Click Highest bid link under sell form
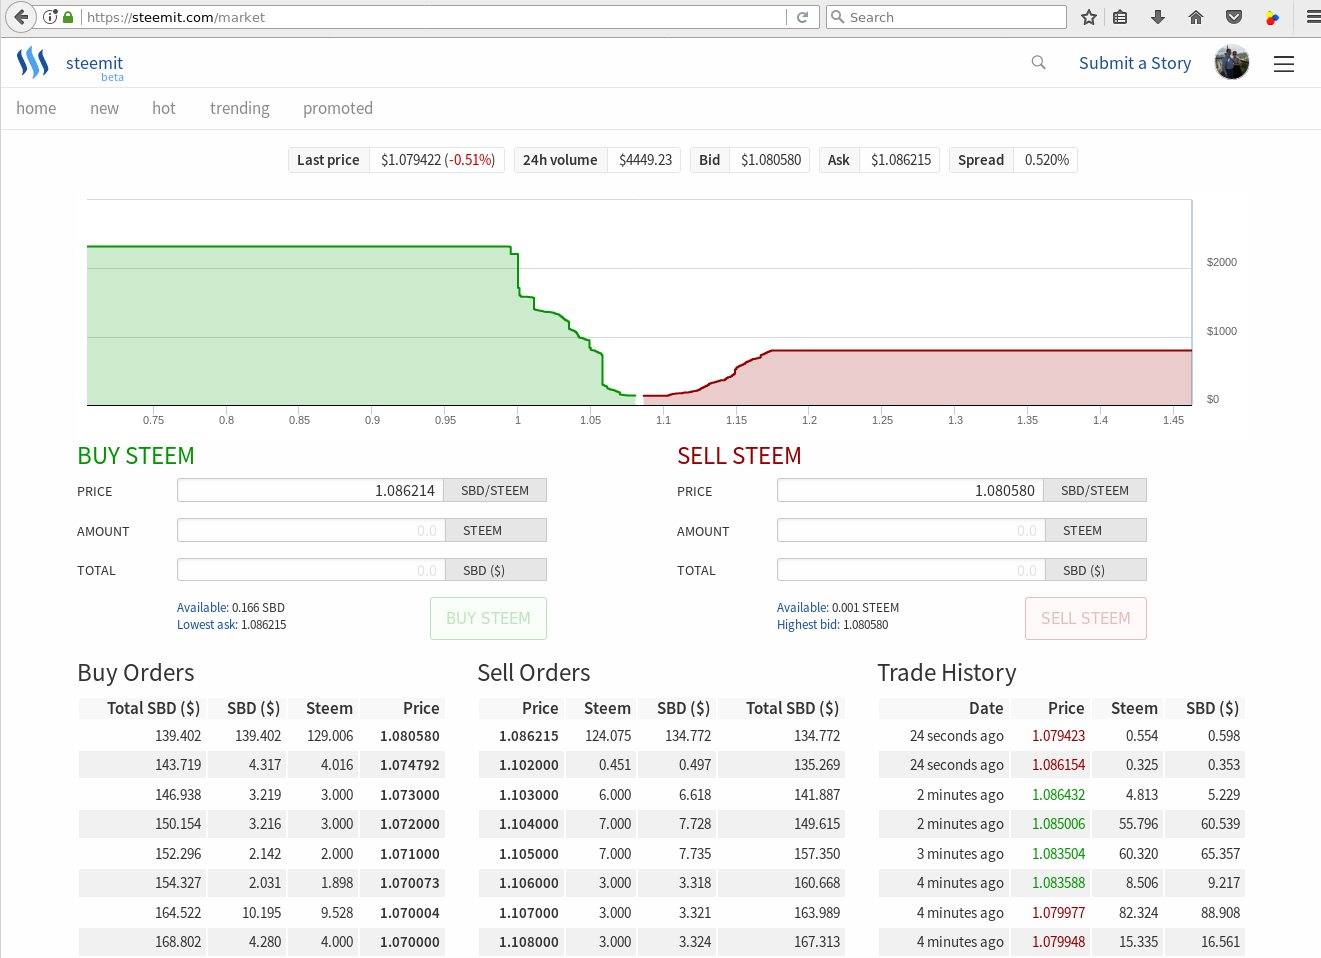The width and height of the screenshot is (1321, 958). (808, 625)
